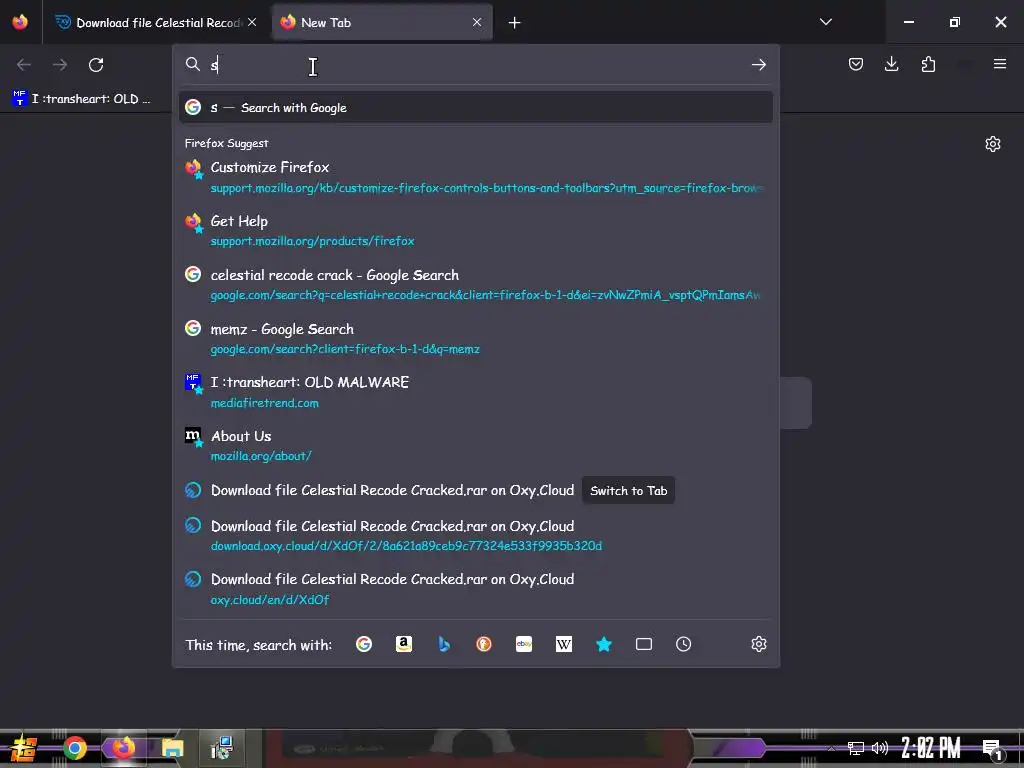Launch Chrome from the taskbar
1024x768 pixels.
tap(74, 748)
